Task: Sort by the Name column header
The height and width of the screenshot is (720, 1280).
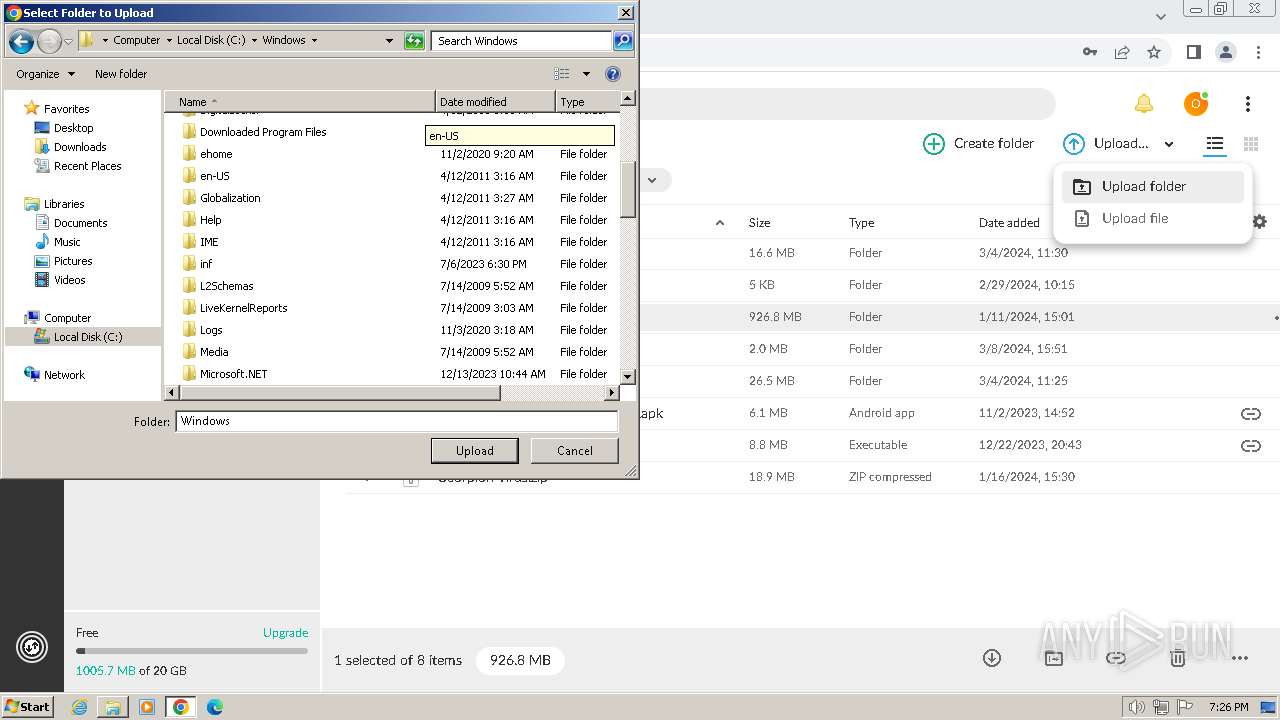Action: pyautogui.click(x=300, y=102)
